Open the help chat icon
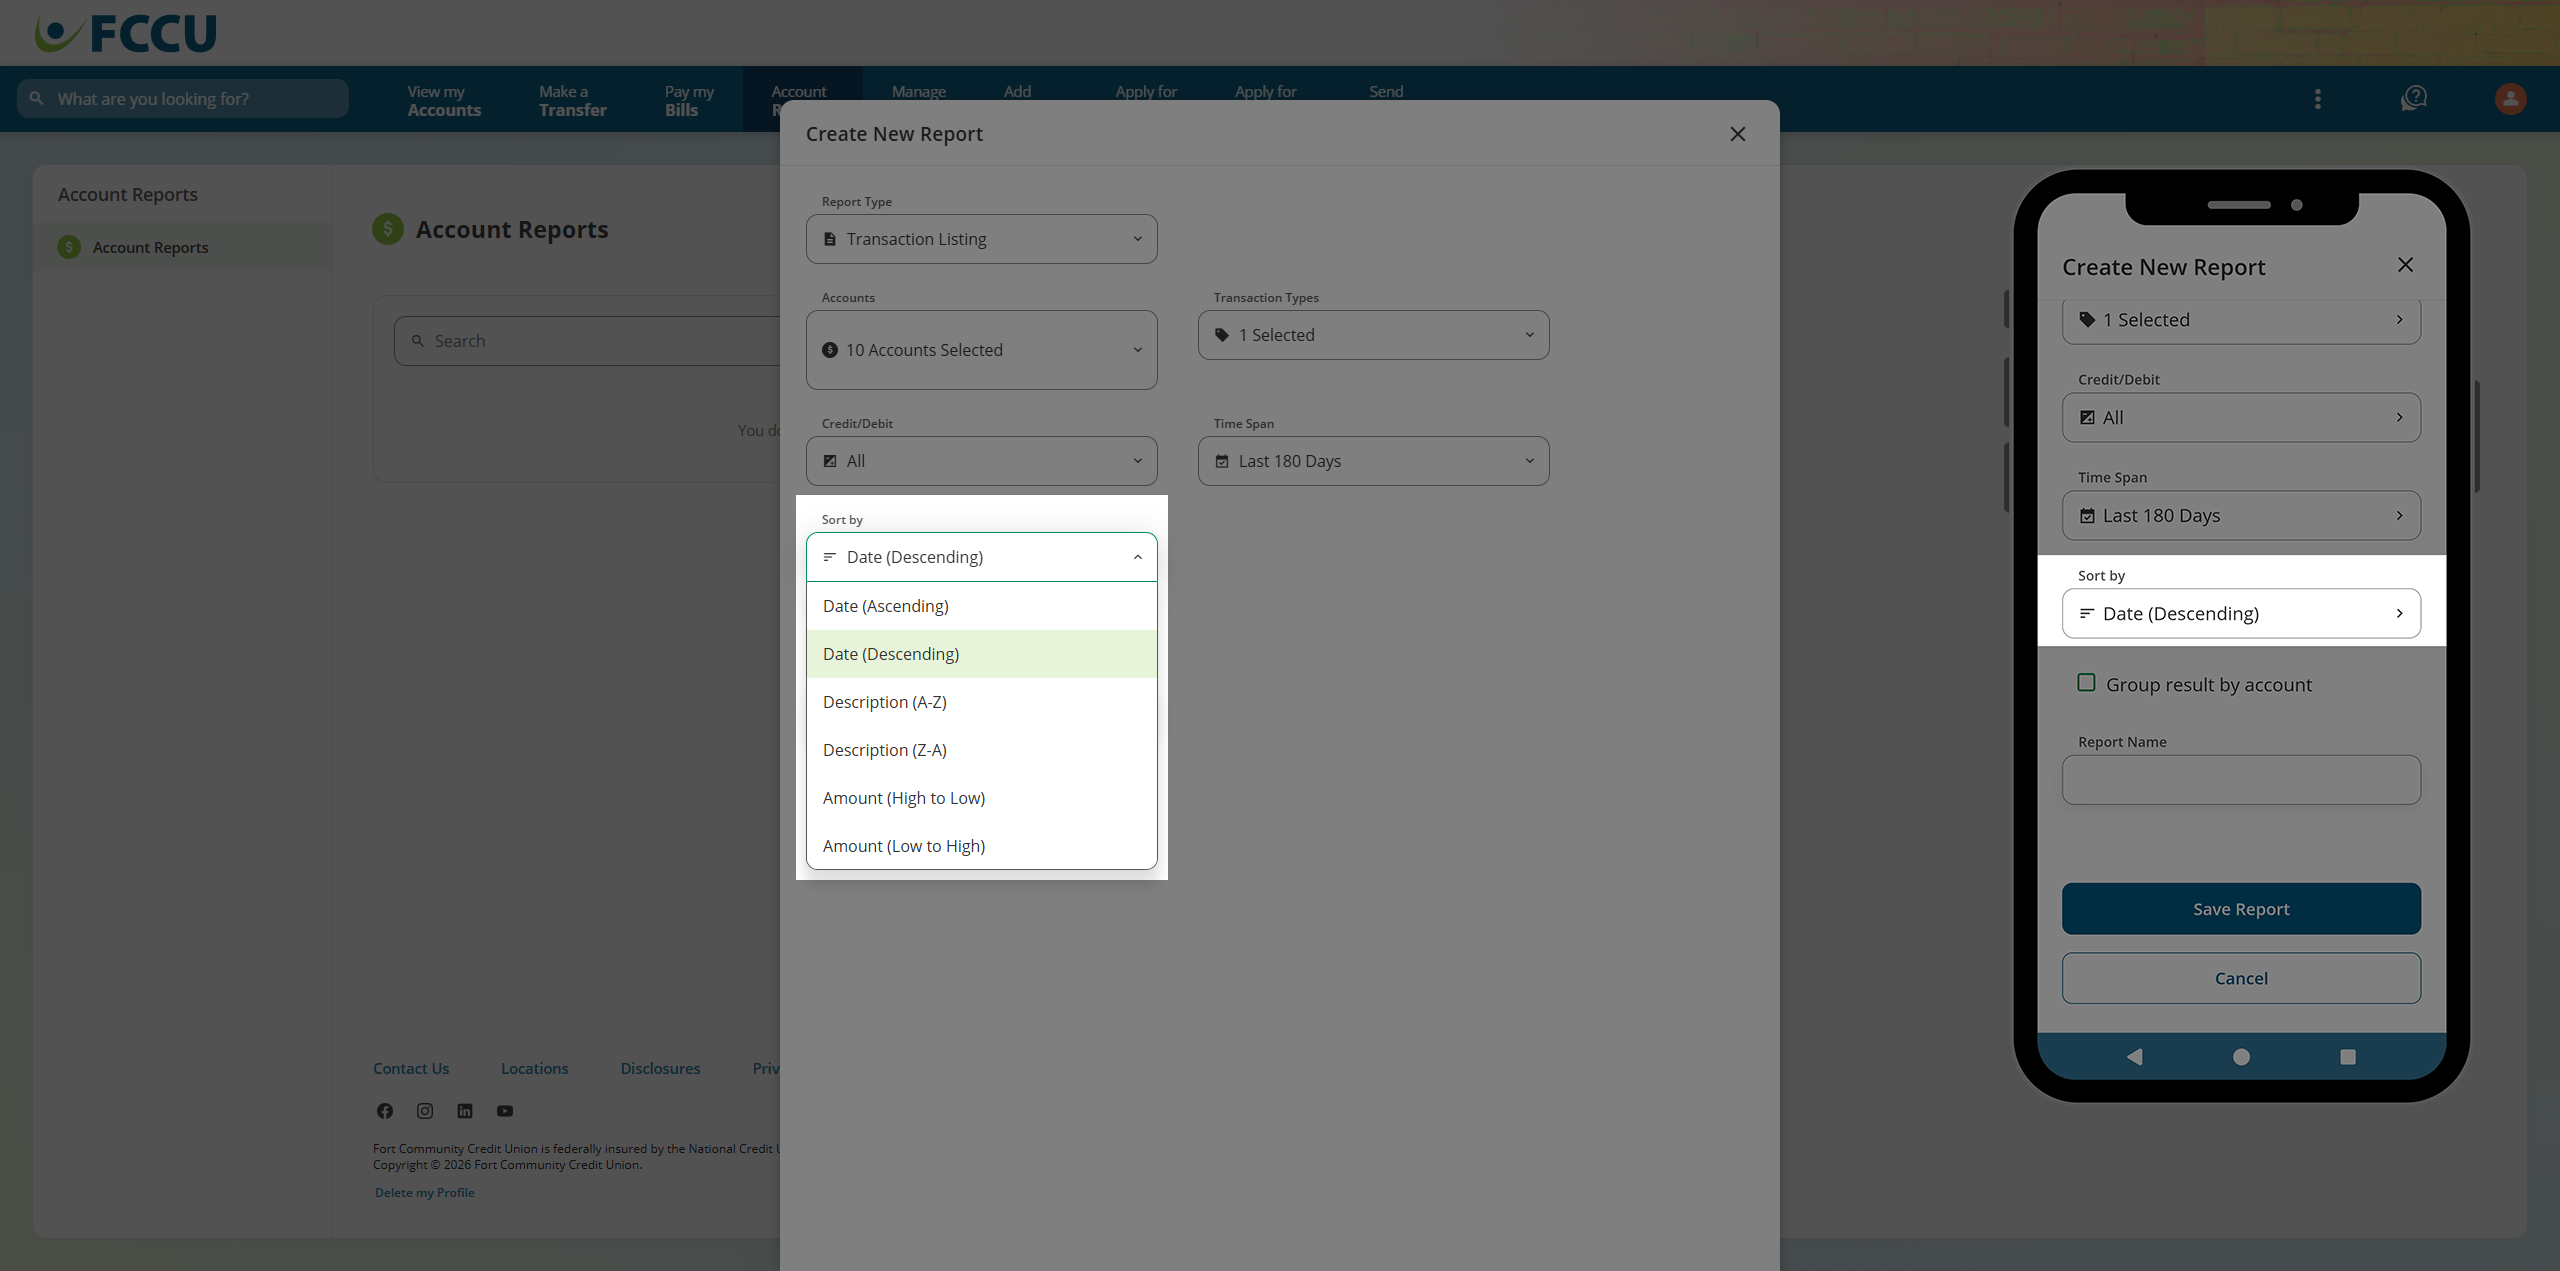Image resolution: width=2560 pixels, height=1271 pixels. 2414,99
